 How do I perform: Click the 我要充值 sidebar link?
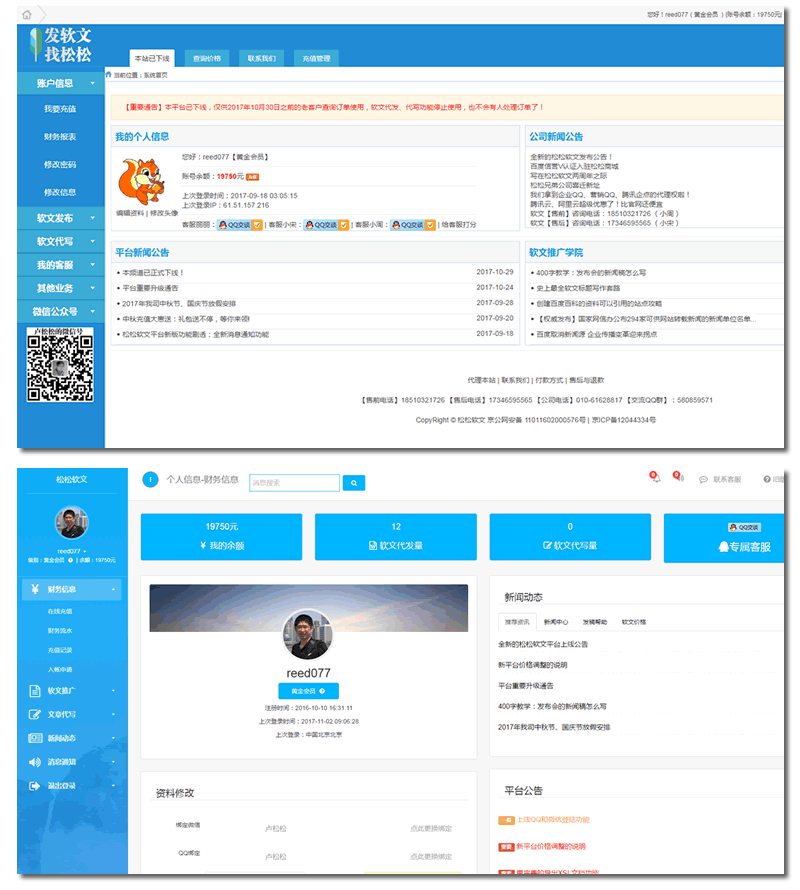tap(60, 109)
